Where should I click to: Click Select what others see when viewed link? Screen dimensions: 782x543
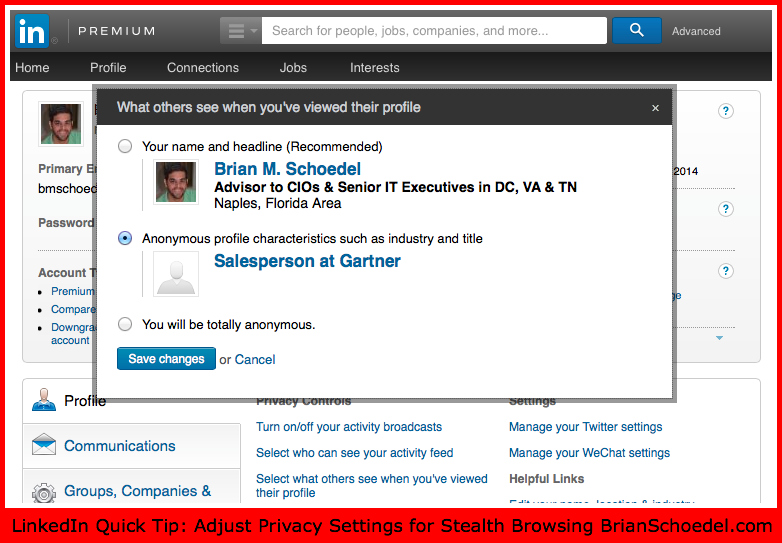[372, 486]
